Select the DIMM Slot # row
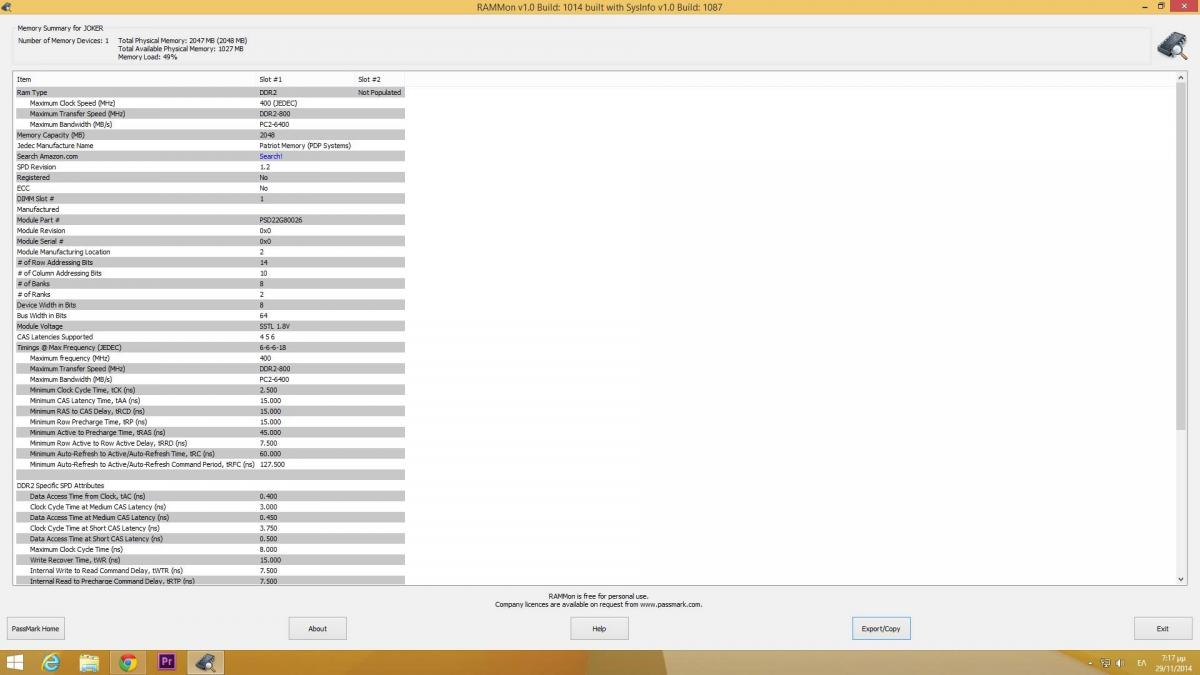 (x=209, y=199)
